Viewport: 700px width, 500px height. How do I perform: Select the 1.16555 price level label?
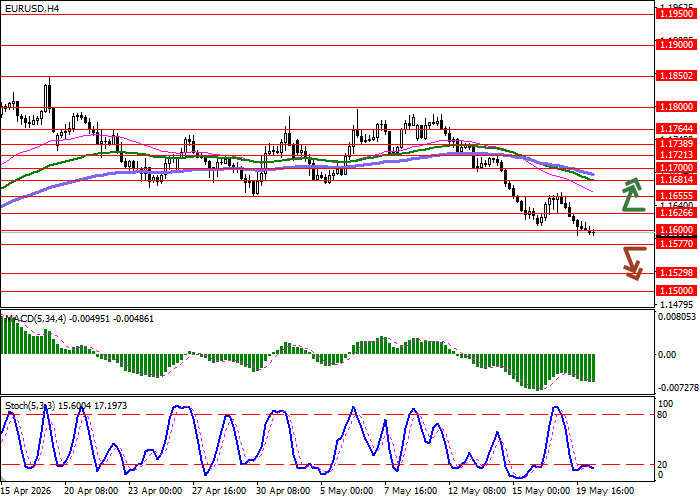[x=676, y=196]
